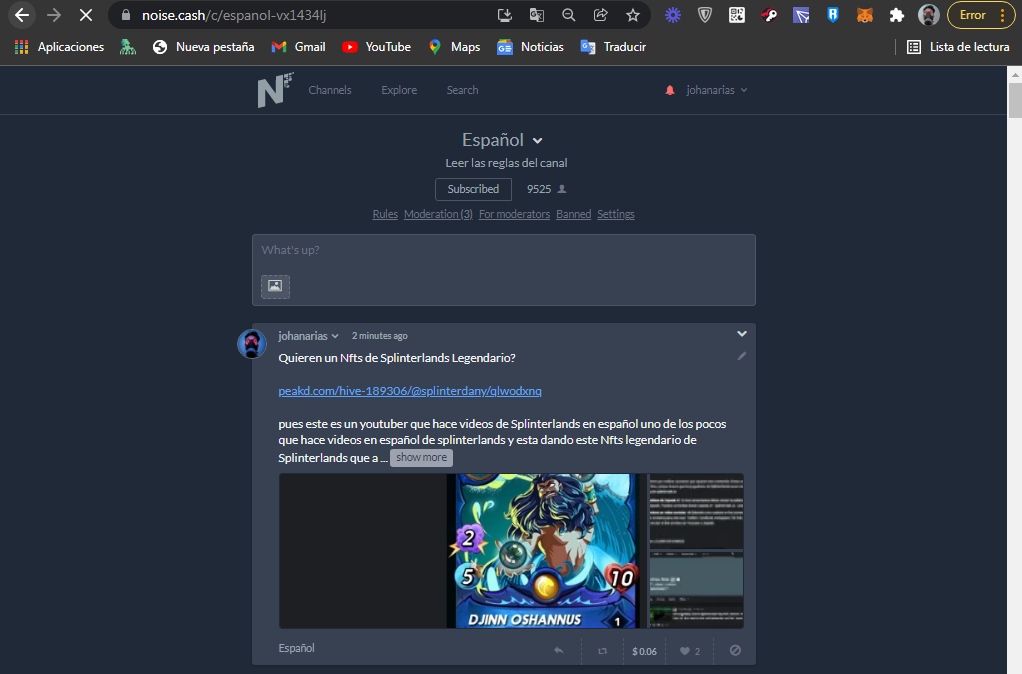The image size is (1022, 674).
Task: Open the Explore menu
Action: click(399, 90)
